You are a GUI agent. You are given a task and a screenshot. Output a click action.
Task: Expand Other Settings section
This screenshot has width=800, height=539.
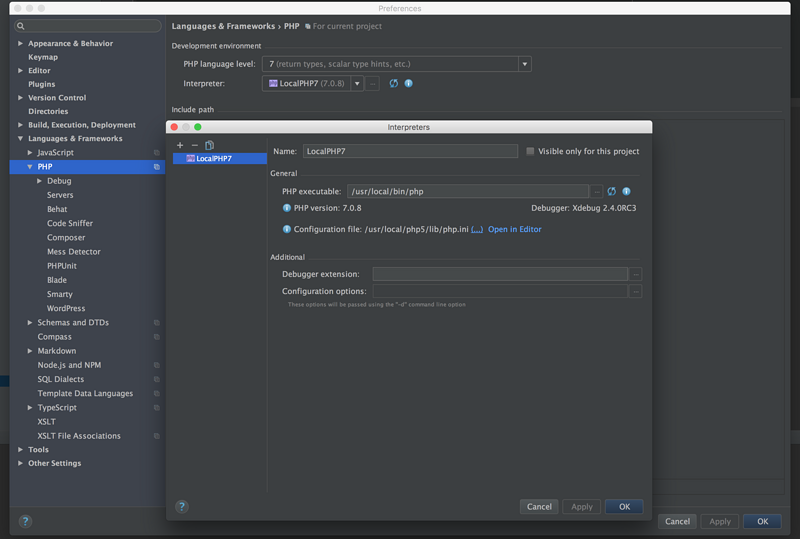click(x=20, y=463)
